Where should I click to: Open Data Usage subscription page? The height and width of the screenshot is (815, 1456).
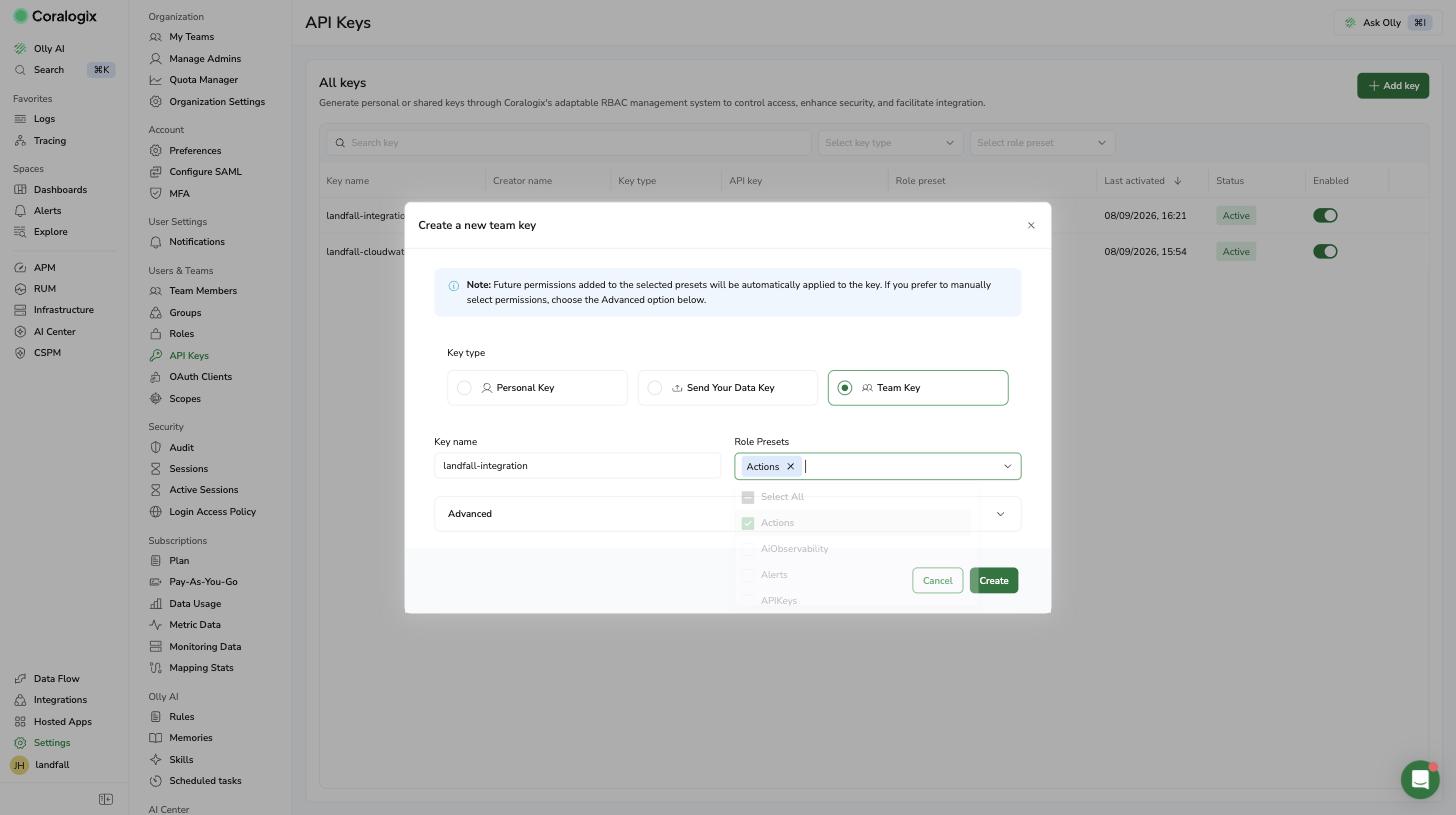(x=185, y=604)
